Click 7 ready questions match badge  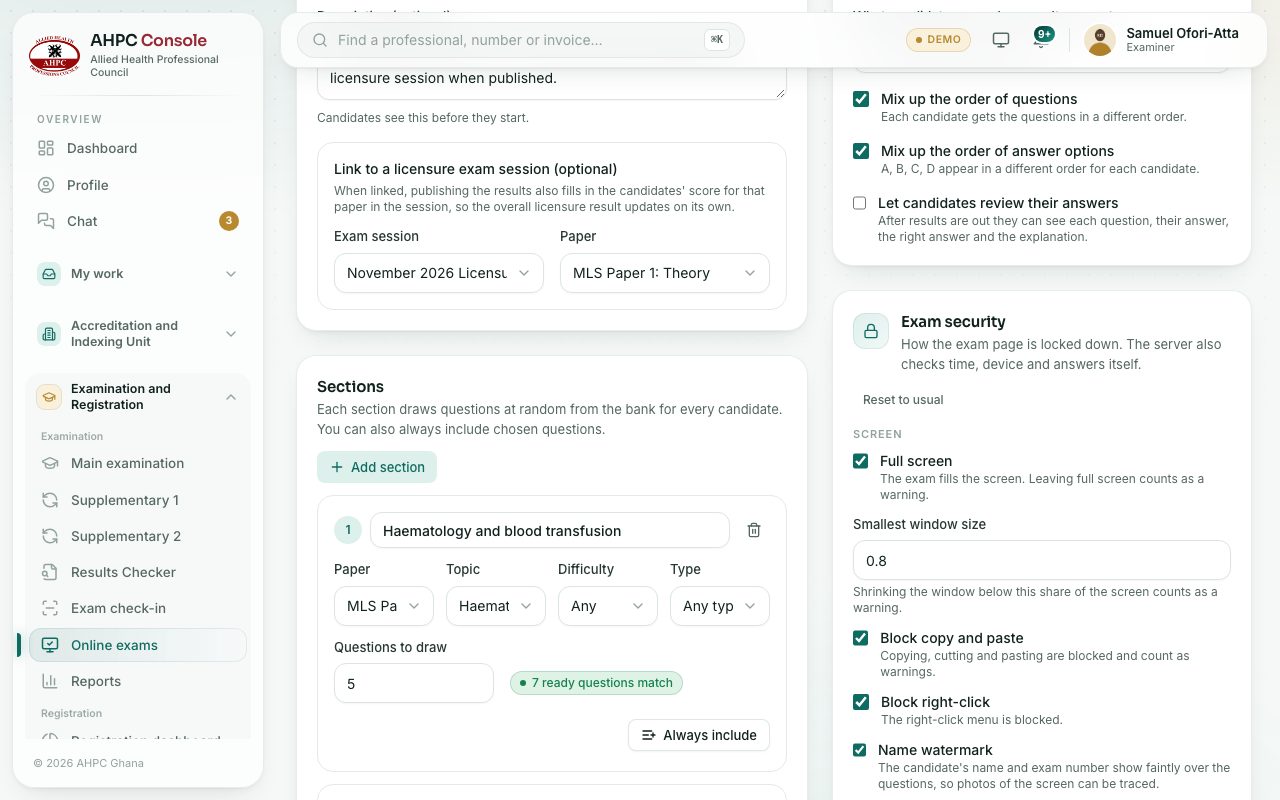pyautogui.click(x=596, y=683)
